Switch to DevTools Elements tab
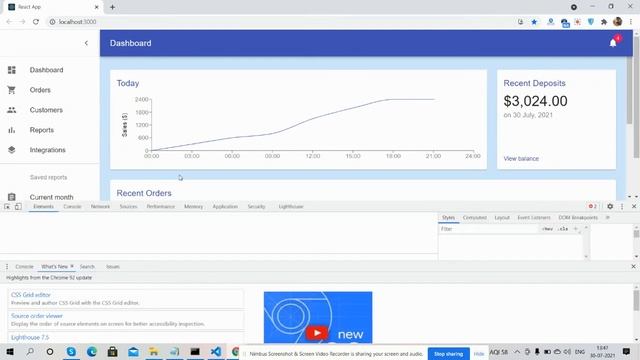 coord(43,207)
